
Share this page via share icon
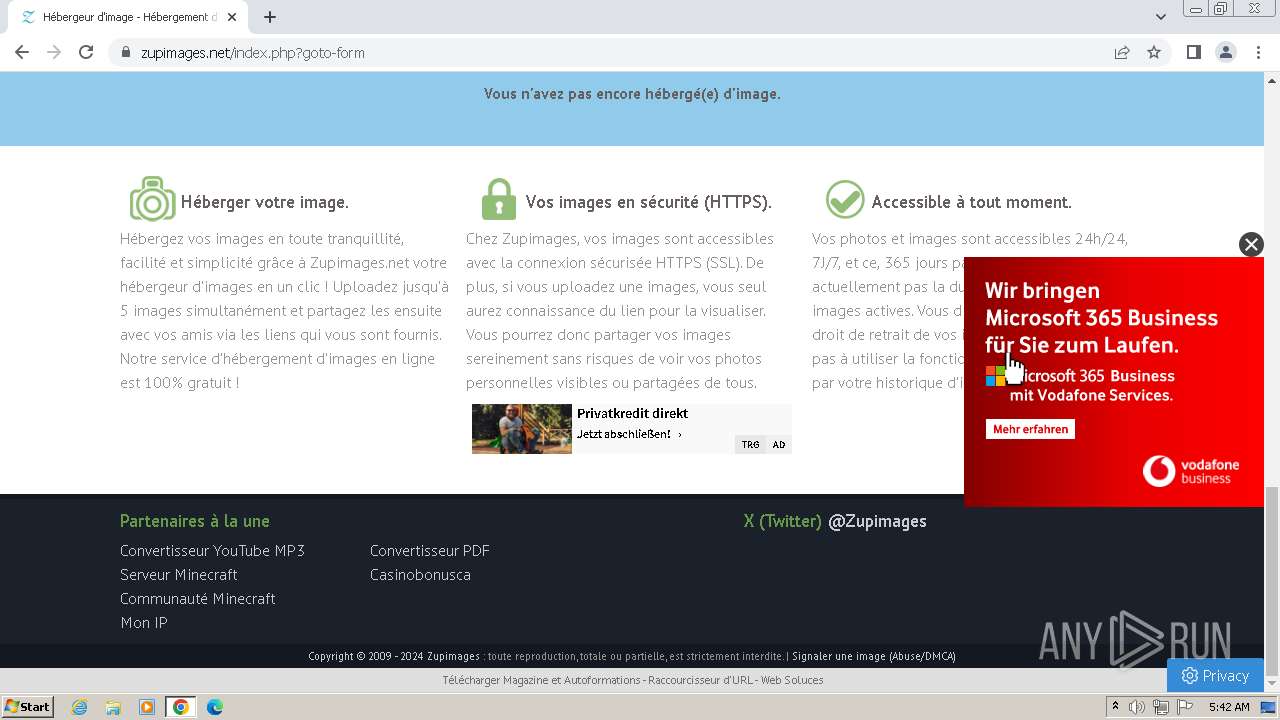click(1122, 52)
